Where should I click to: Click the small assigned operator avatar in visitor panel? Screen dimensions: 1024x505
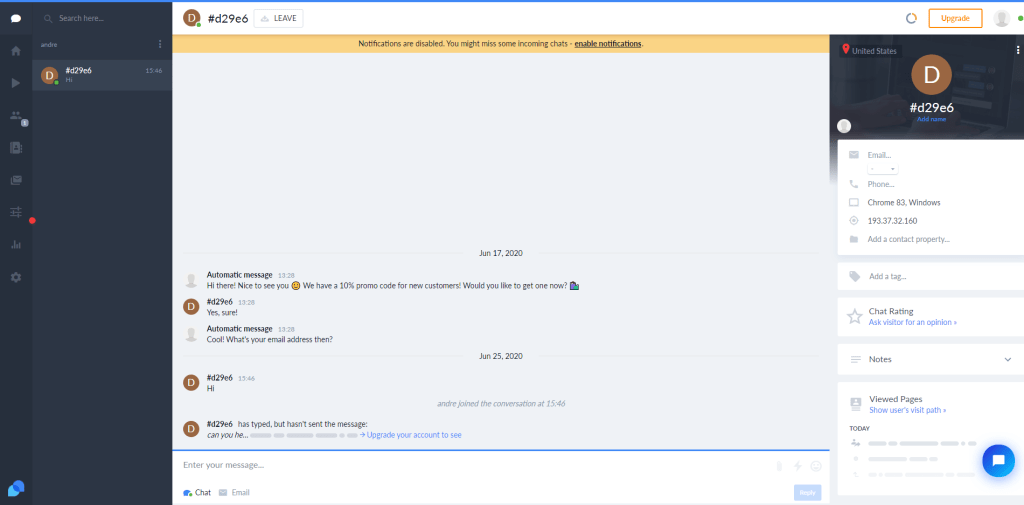pyautogui.click(x=844, y=126)
